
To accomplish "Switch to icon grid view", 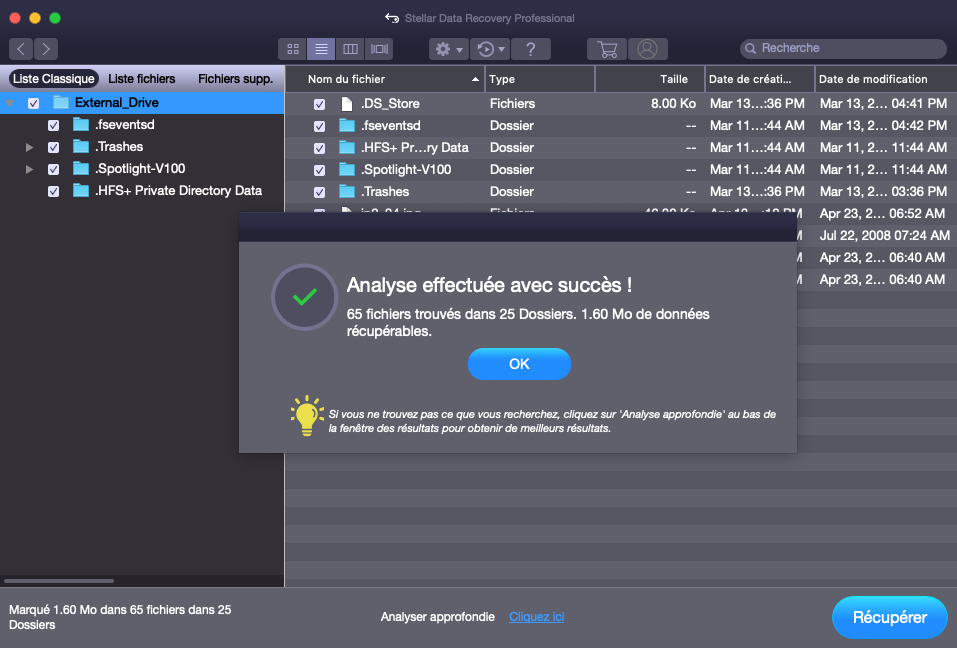I will pos(293,49).
